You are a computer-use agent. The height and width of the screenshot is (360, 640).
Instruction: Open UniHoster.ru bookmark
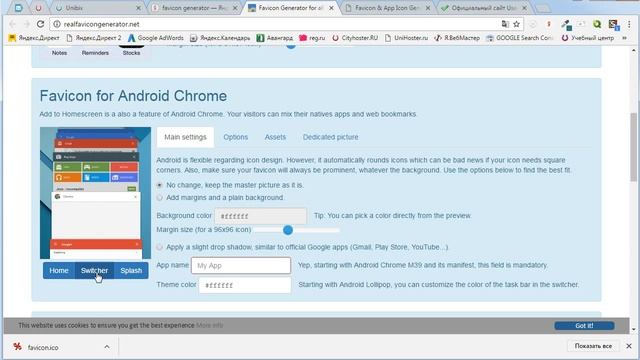click(406, 38)
